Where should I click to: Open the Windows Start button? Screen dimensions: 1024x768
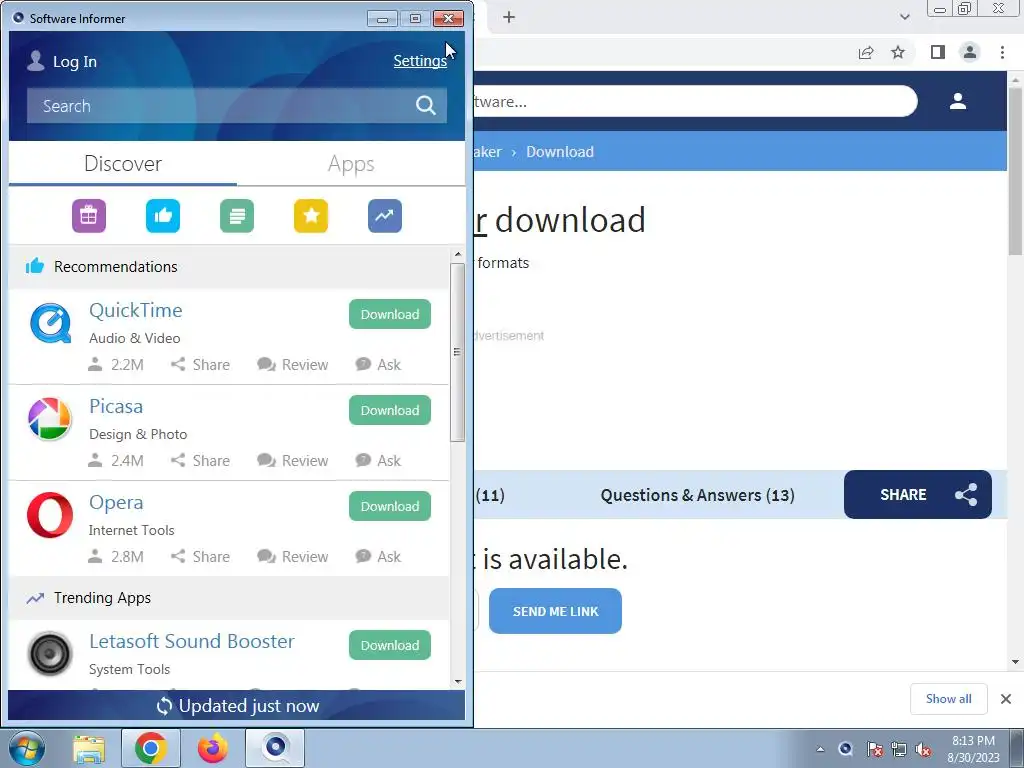click(27, 748)
